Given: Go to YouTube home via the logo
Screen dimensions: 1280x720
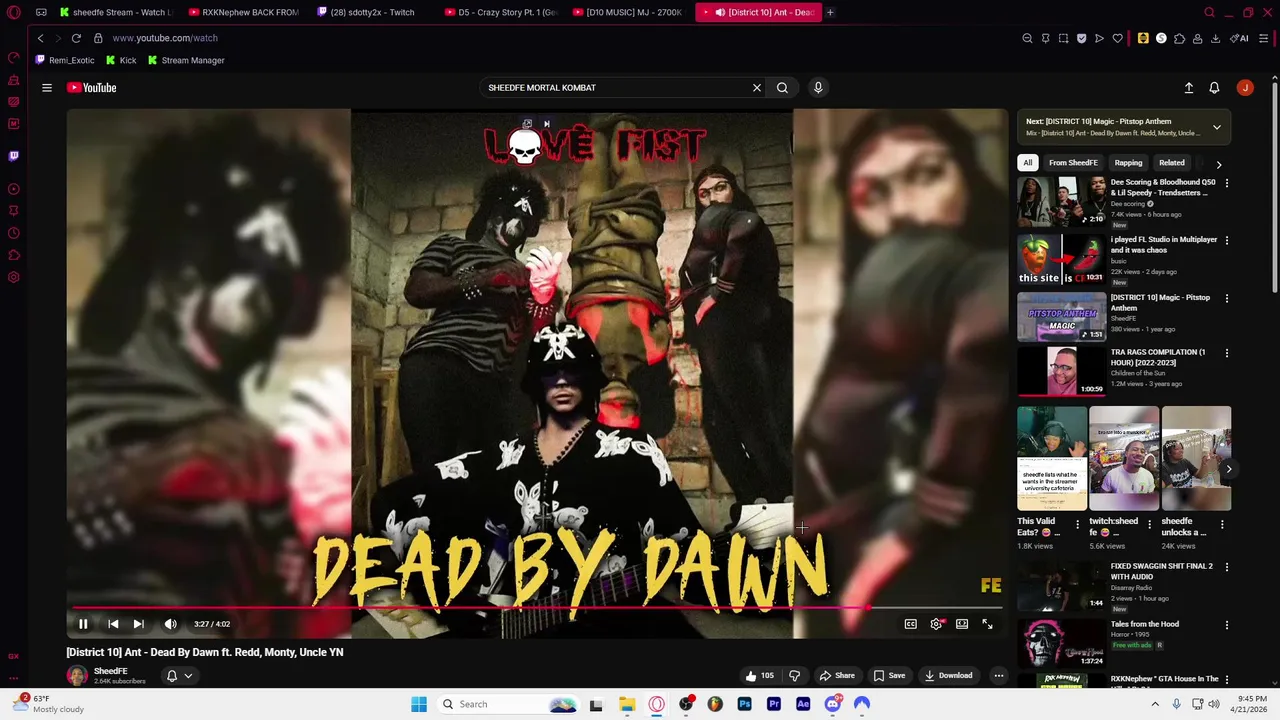Looking at the screenshot, I should pyautogui.click(x=92, y=88).
